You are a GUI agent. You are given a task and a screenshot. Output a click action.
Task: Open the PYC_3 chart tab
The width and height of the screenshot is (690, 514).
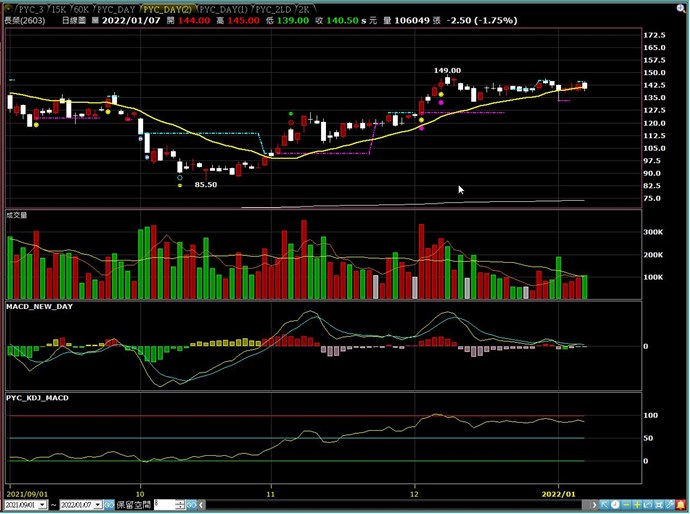[30, 9]
